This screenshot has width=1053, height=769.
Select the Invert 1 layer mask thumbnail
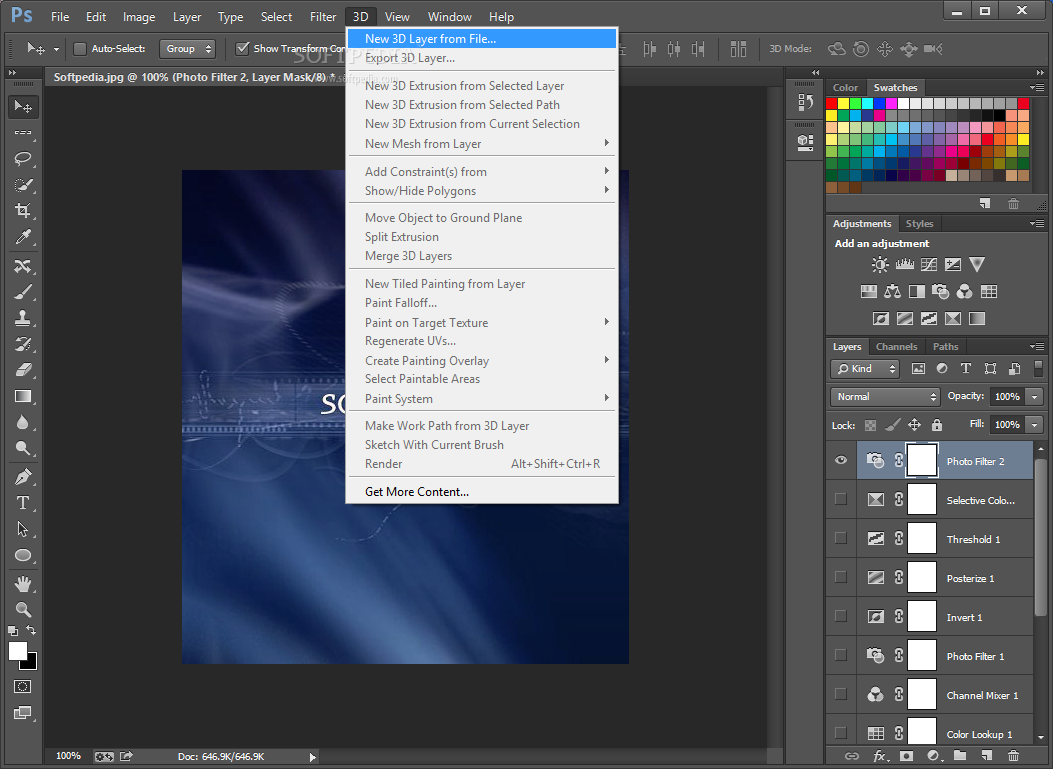[x=922, y=617]
